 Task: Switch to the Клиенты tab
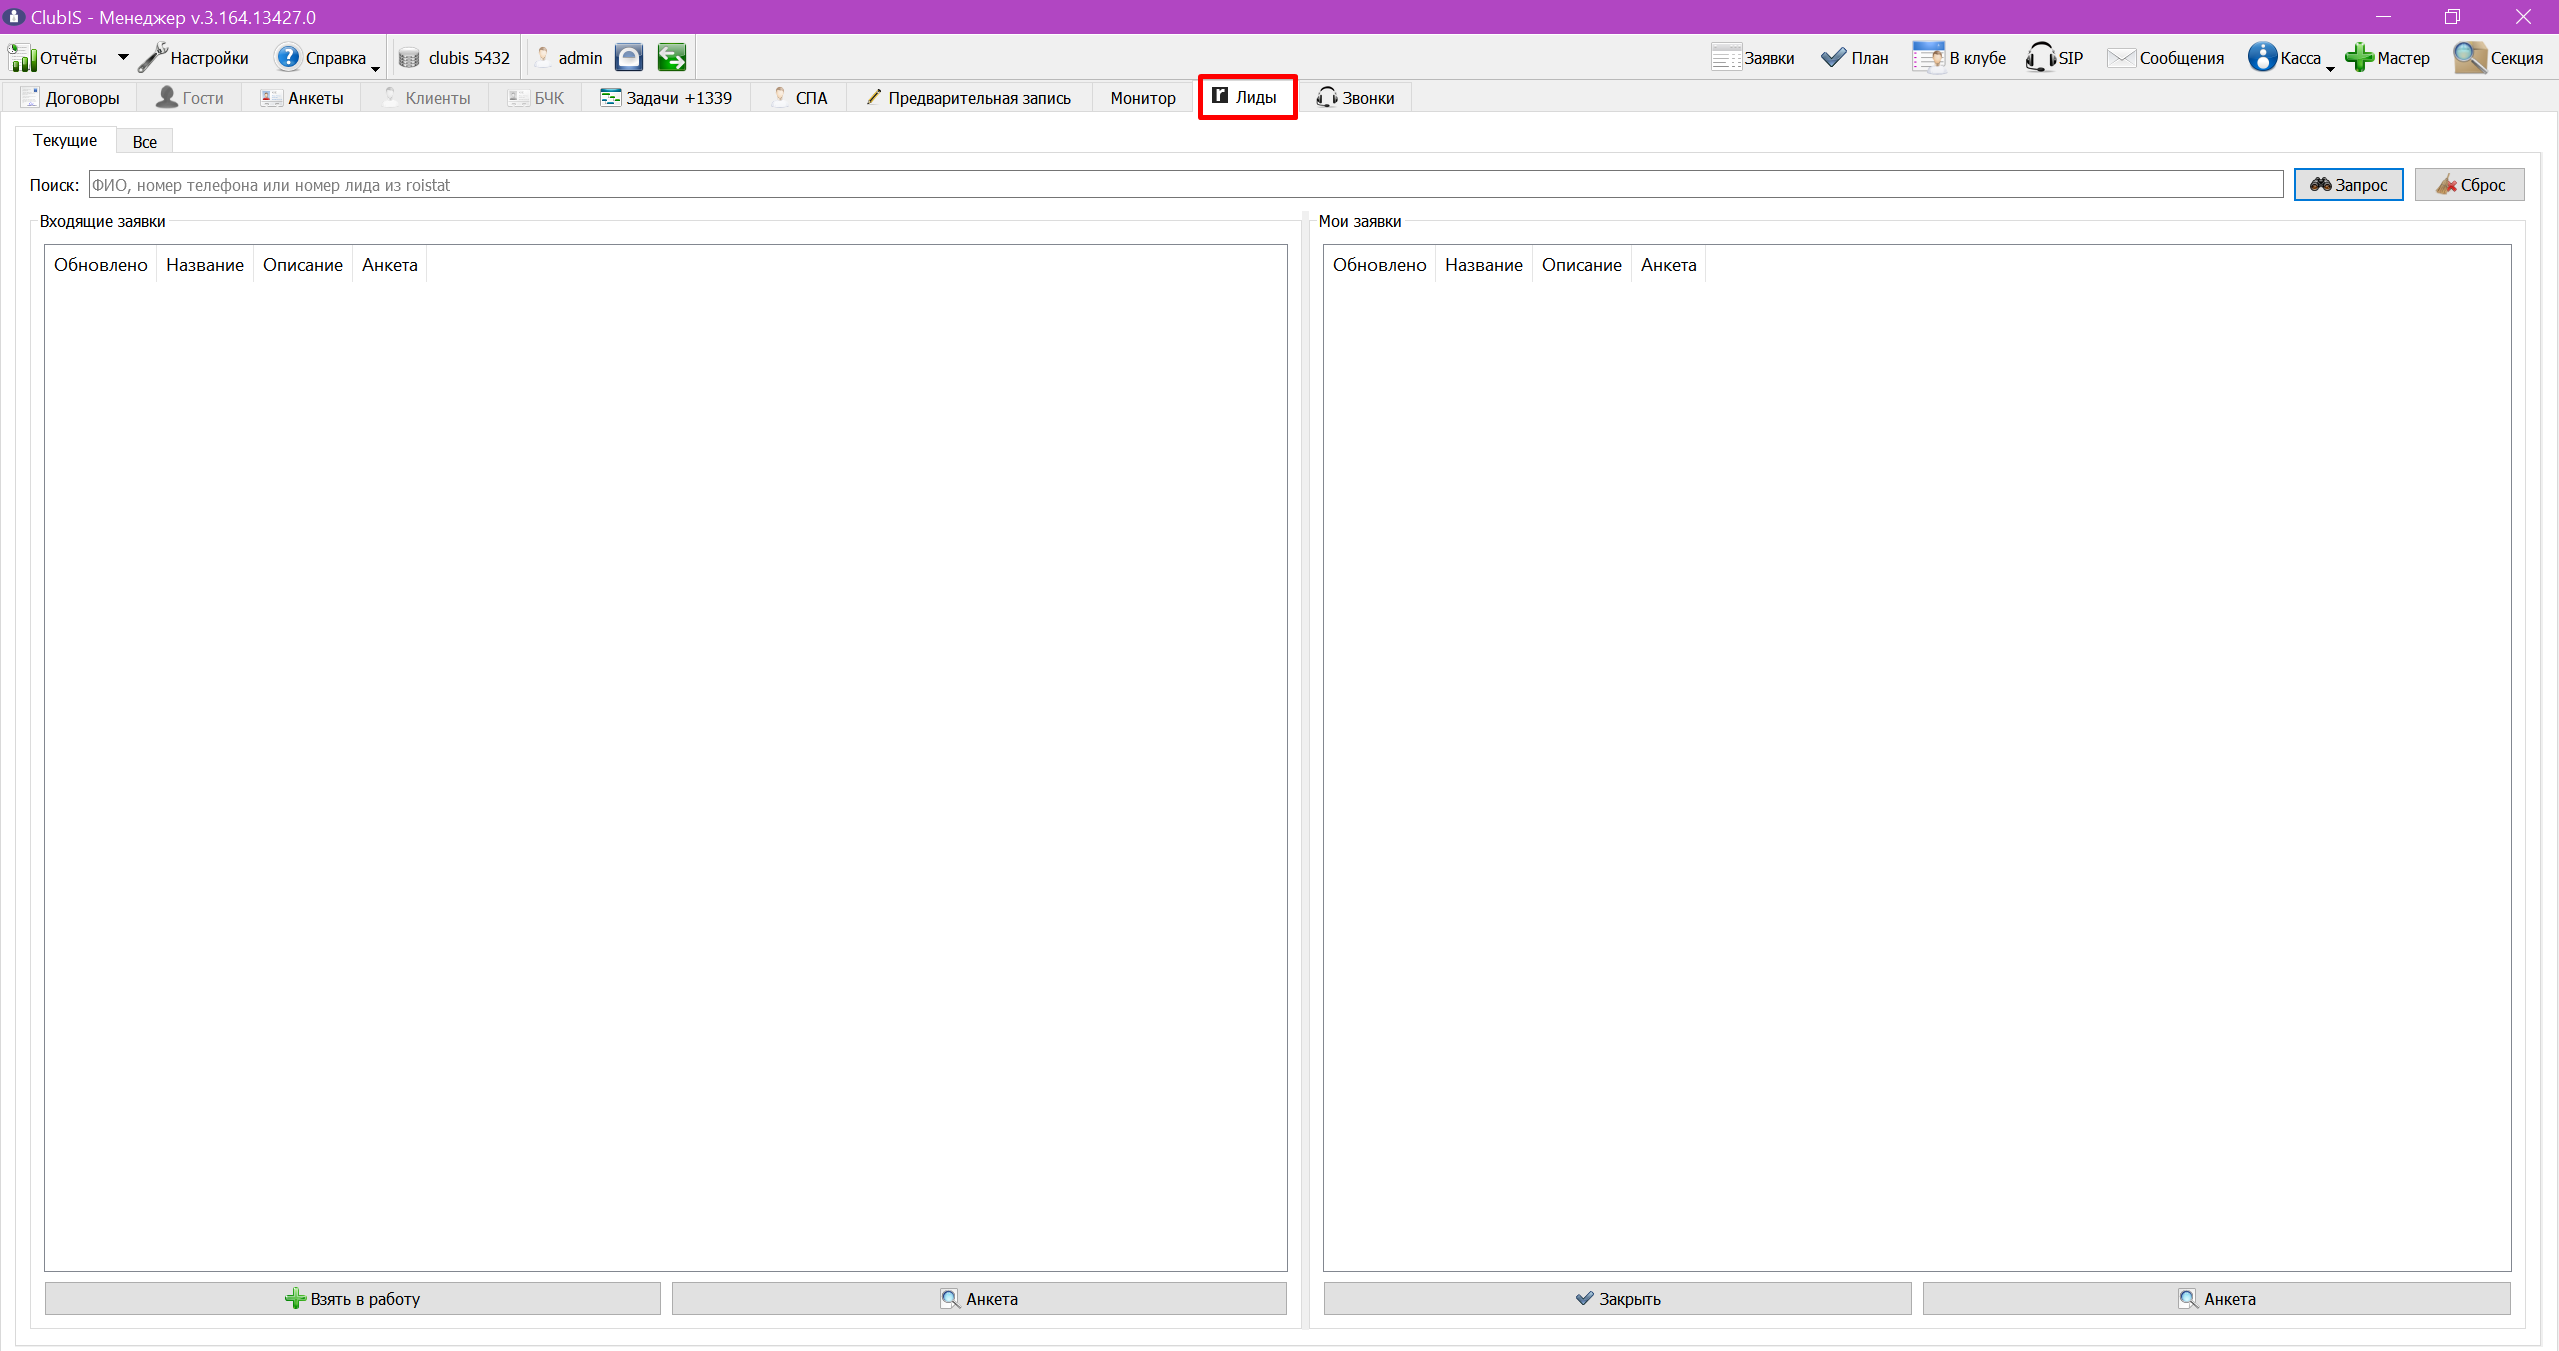(x=427, y=98)
